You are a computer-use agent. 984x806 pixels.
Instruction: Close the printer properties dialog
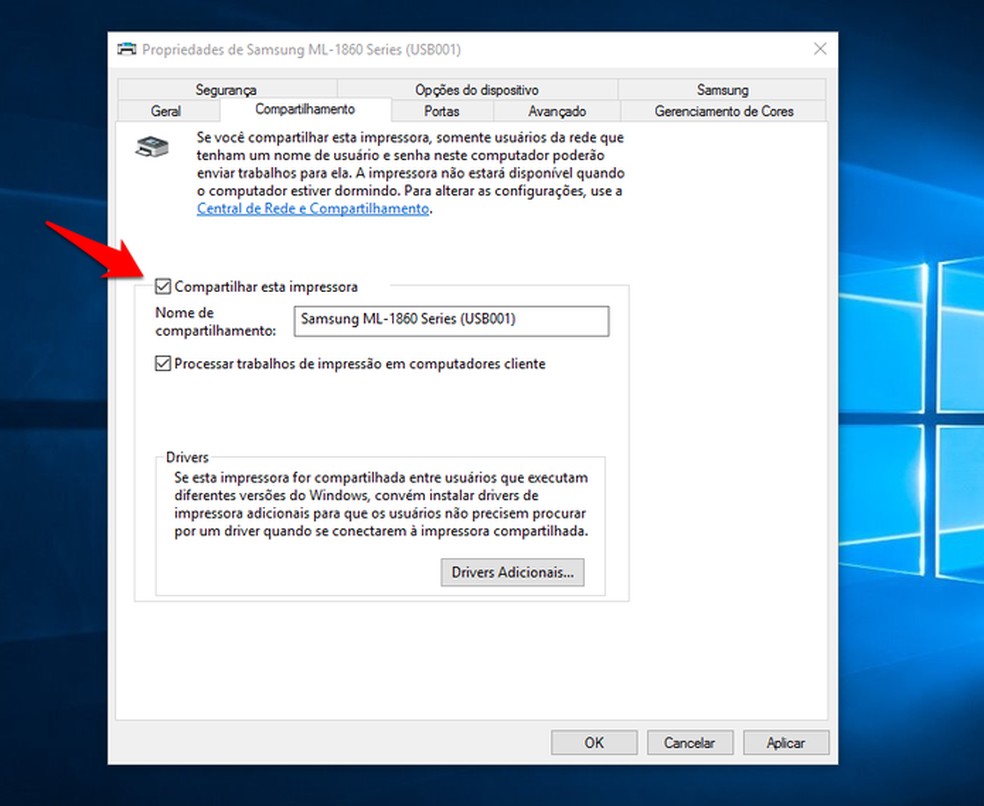(820, 49)
